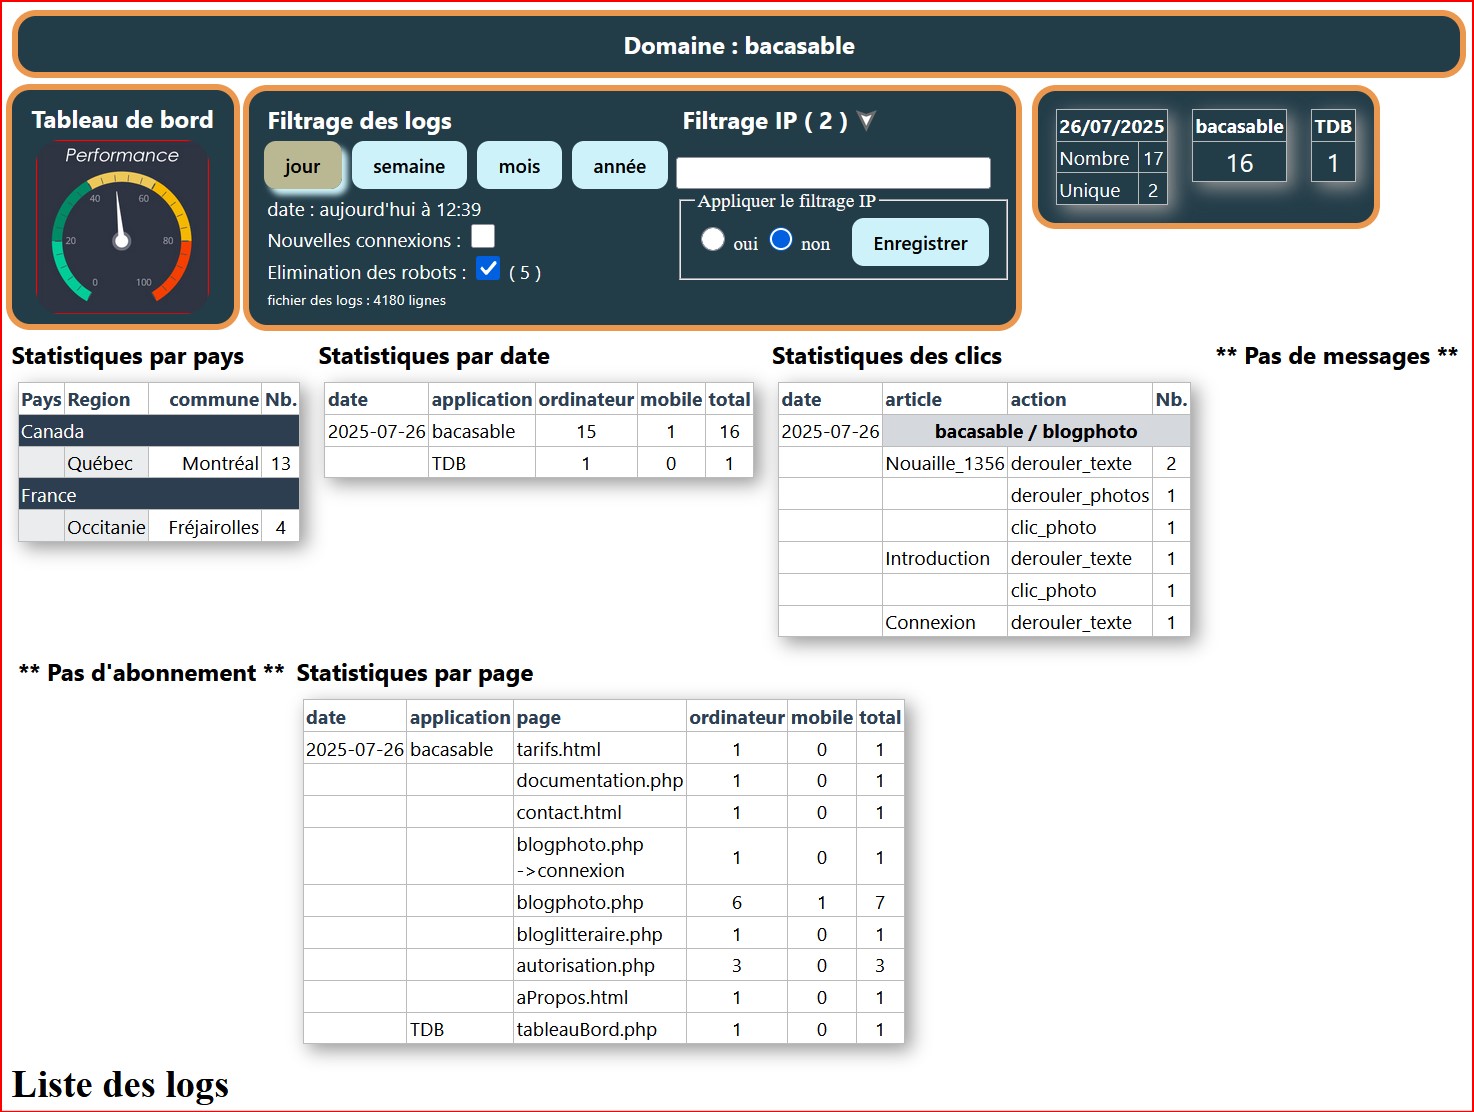
Task: Click the IP filter text field
Action: click(833, 173)
